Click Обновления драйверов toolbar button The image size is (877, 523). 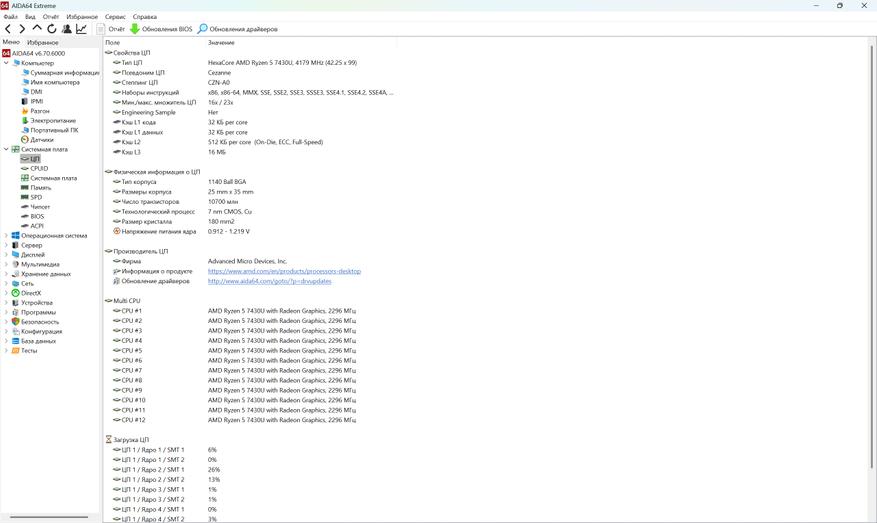click(x=238, y=29)
